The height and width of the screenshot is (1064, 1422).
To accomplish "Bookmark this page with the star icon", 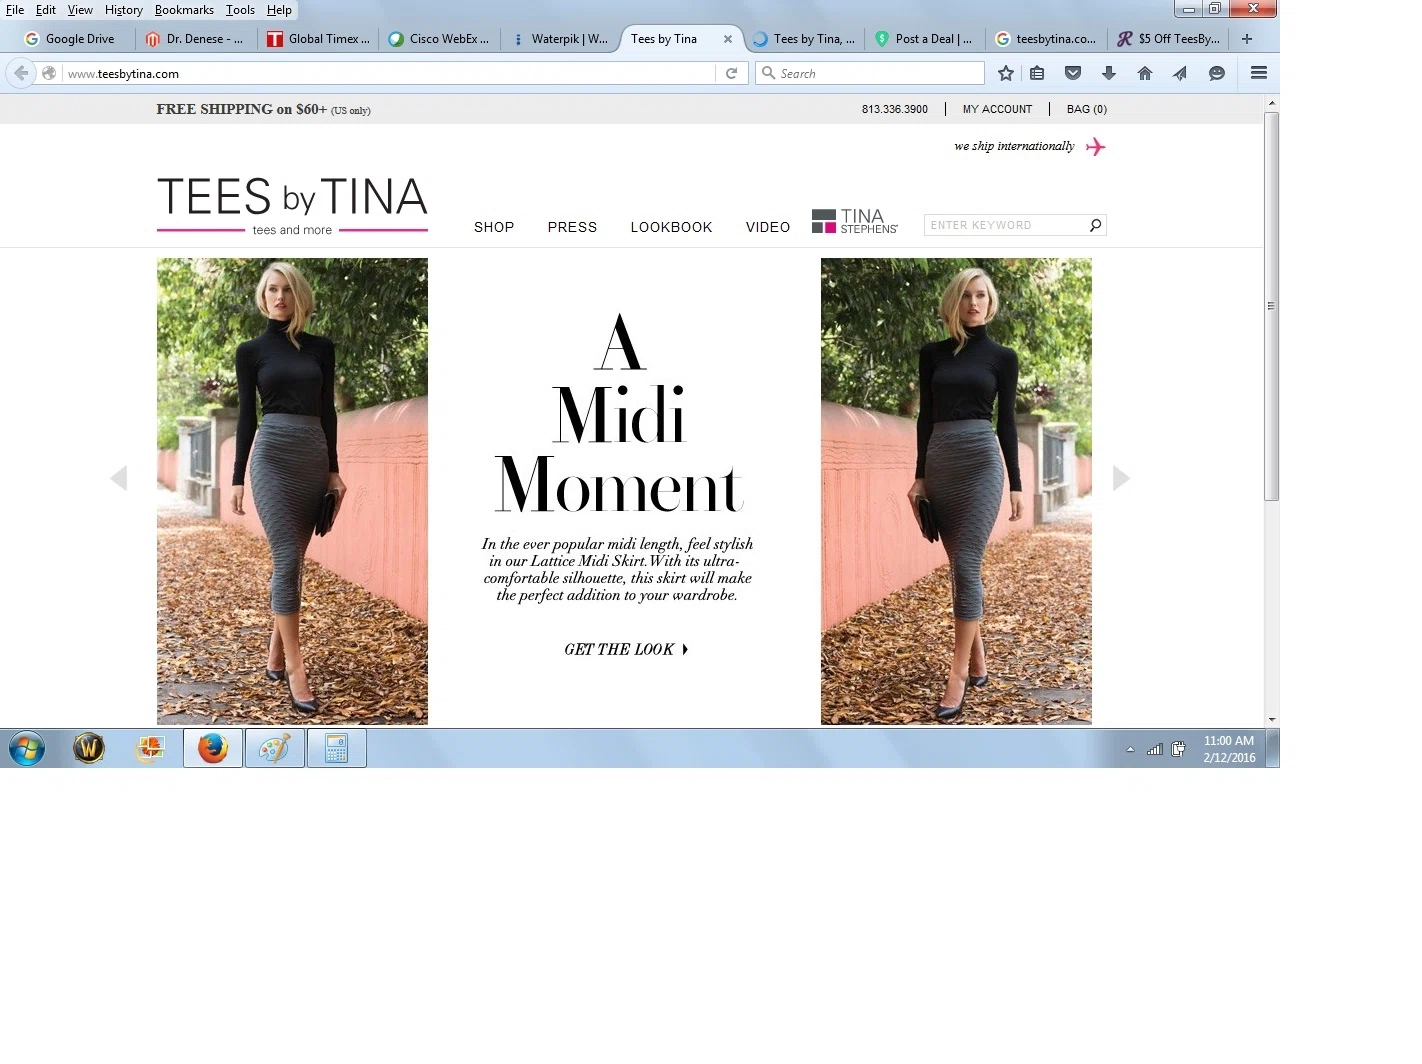I will (x=1006, y=73).
